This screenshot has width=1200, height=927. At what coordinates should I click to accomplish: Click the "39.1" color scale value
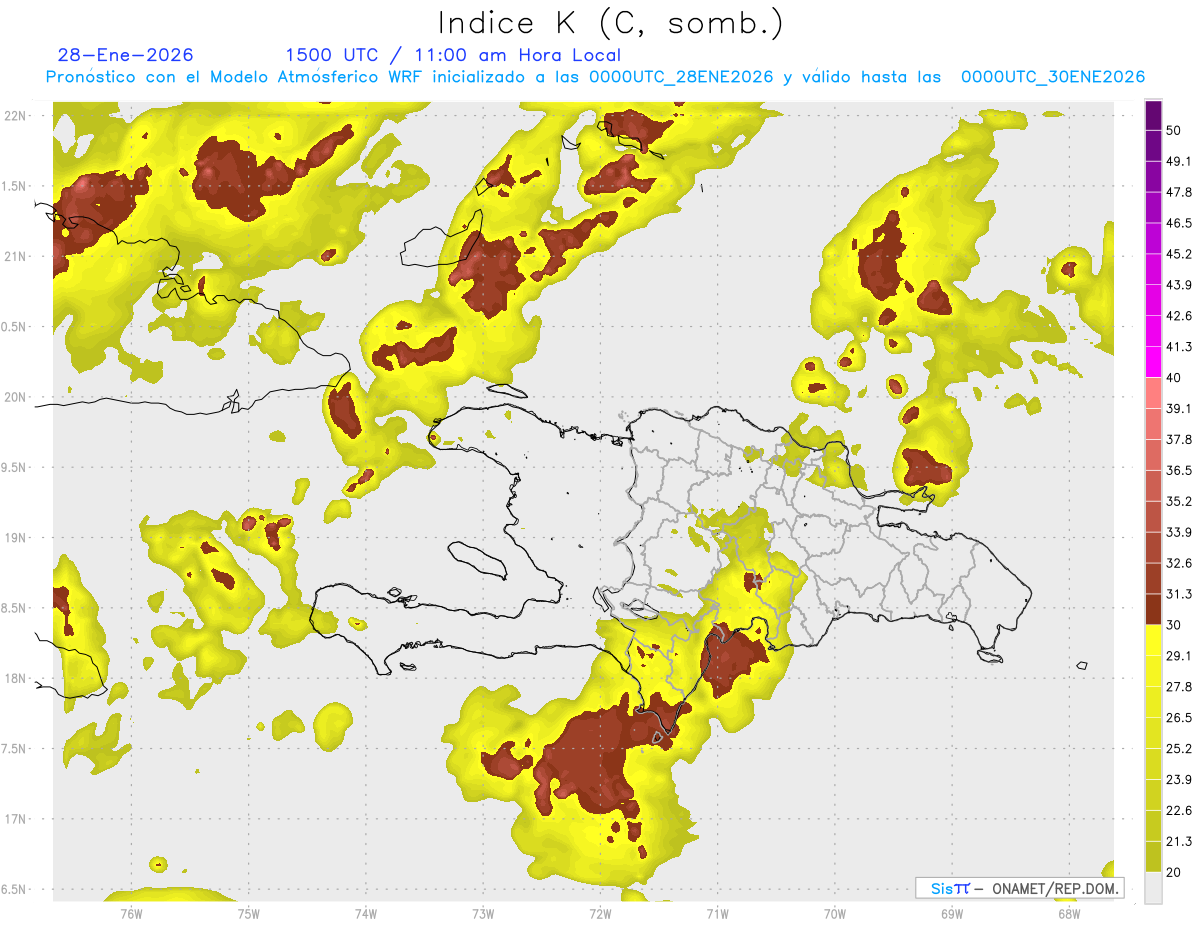[x=1179, y=408]
